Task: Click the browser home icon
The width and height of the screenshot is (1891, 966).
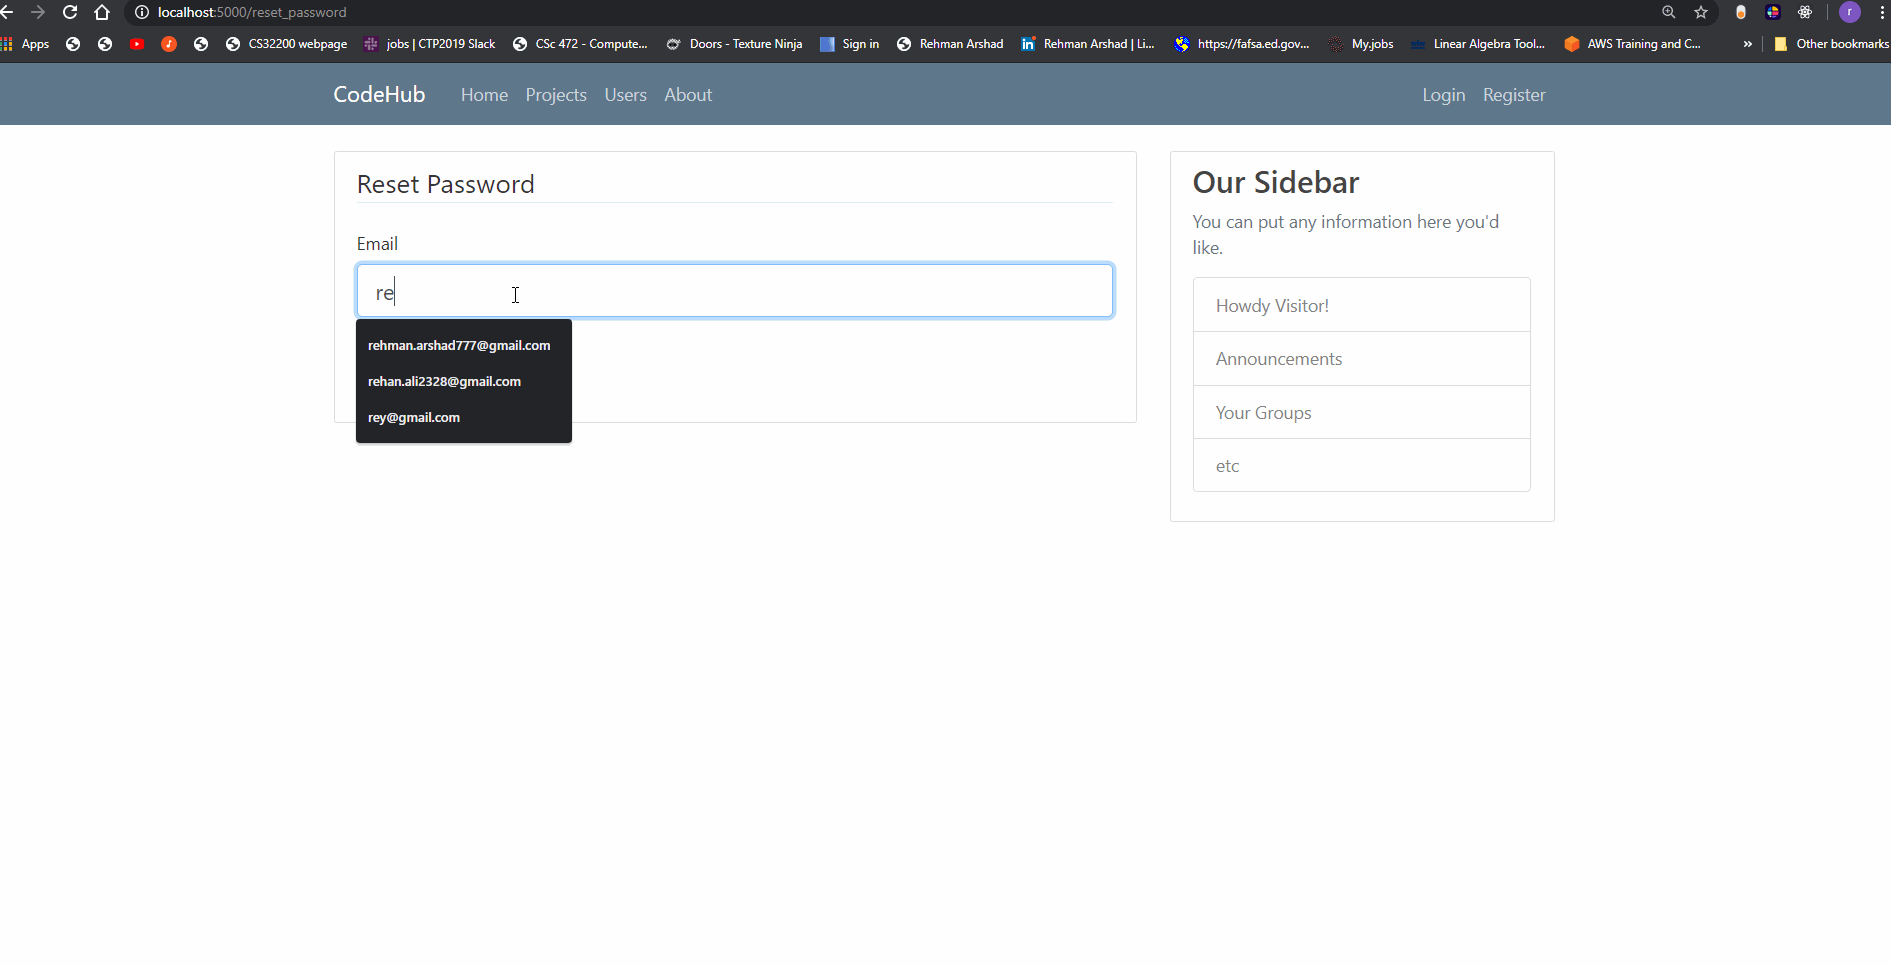Action: 102,12
